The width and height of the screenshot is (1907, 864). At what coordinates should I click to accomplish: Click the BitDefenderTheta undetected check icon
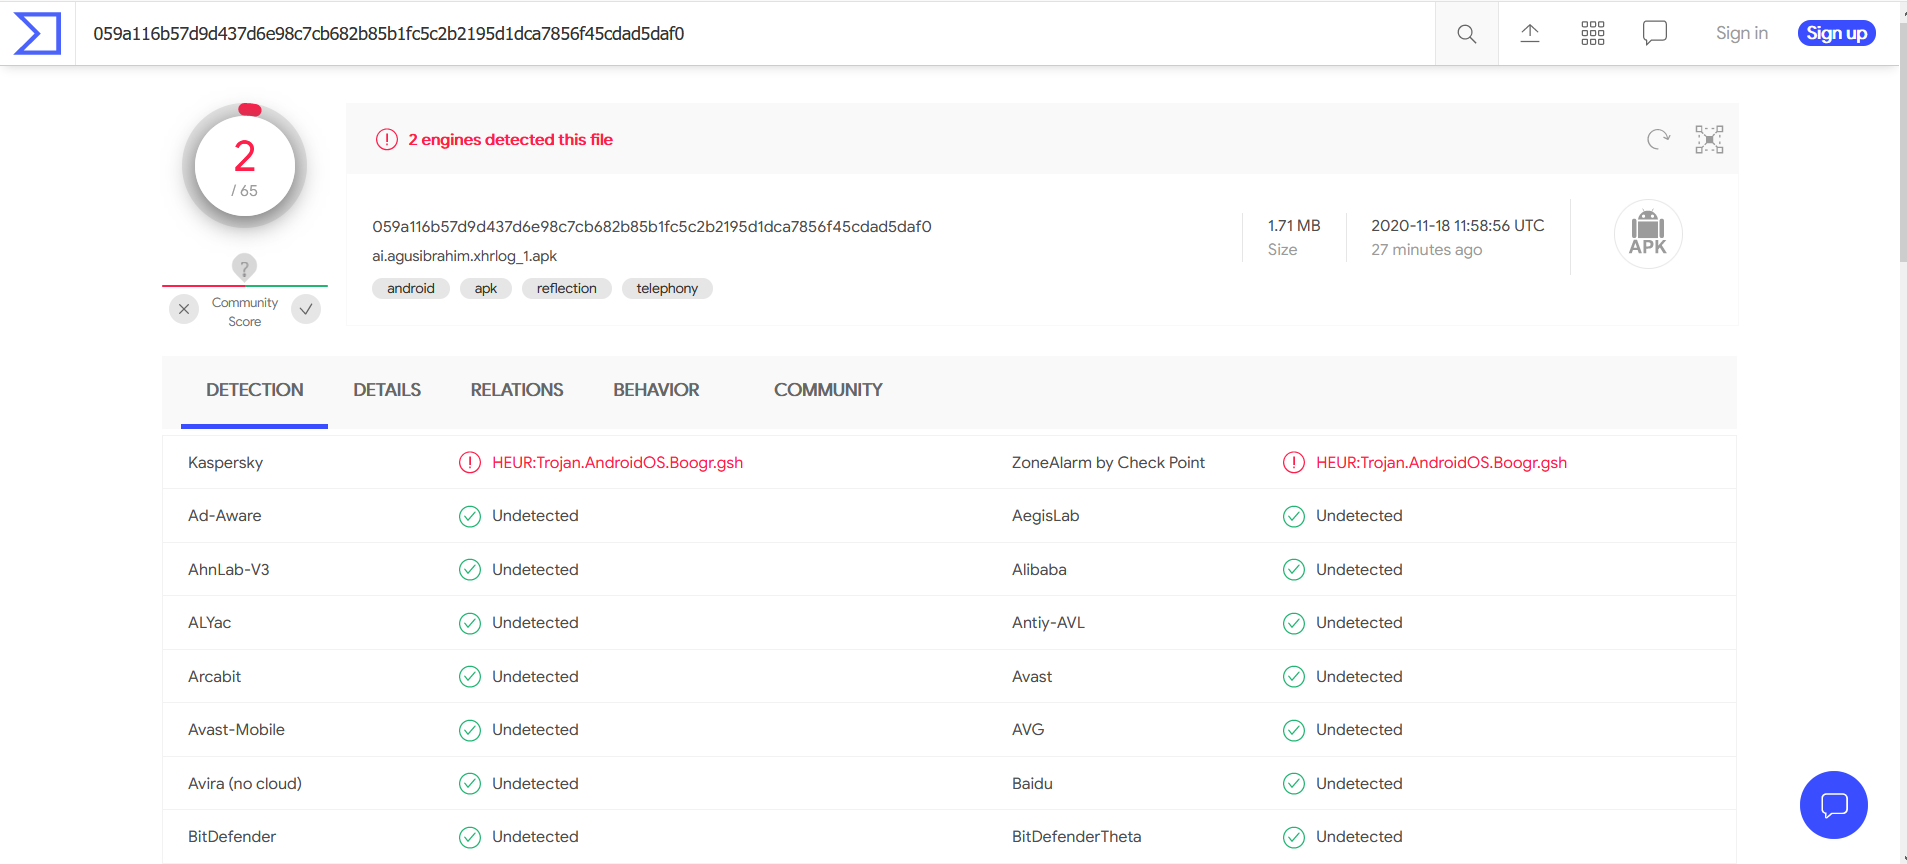click(x=1294, y=837)
